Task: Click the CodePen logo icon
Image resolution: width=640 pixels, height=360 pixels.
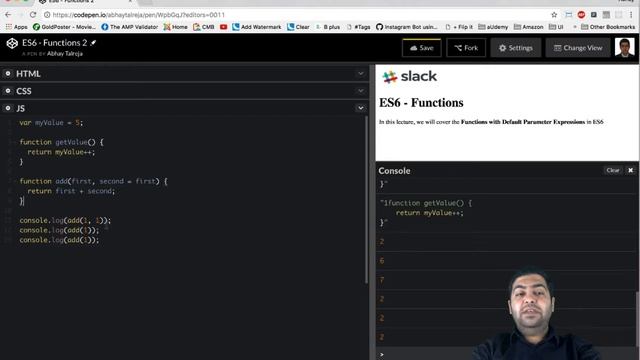Action: [x=12, y=43]
